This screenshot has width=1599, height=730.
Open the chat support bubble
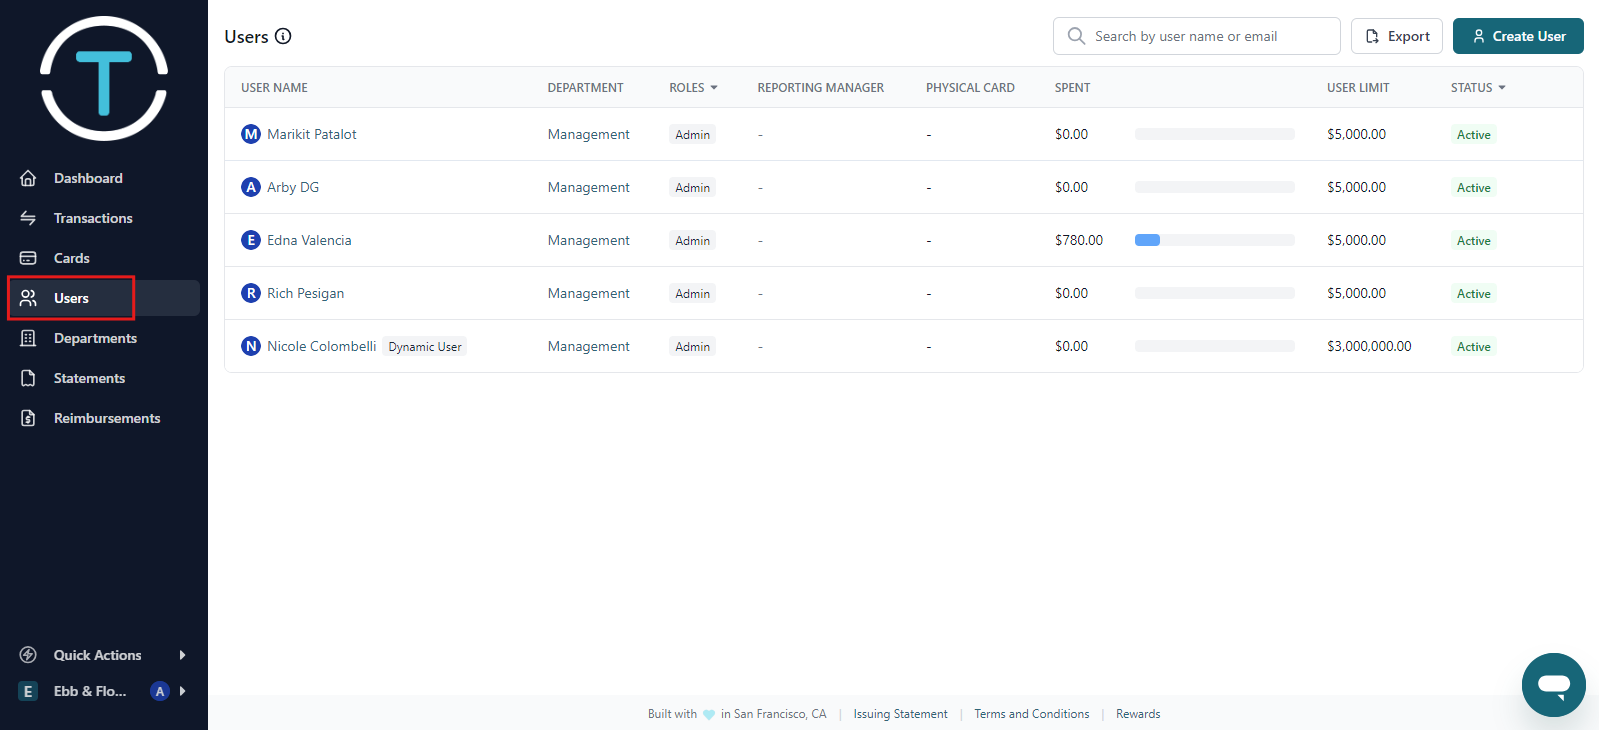click(1553, 685)
